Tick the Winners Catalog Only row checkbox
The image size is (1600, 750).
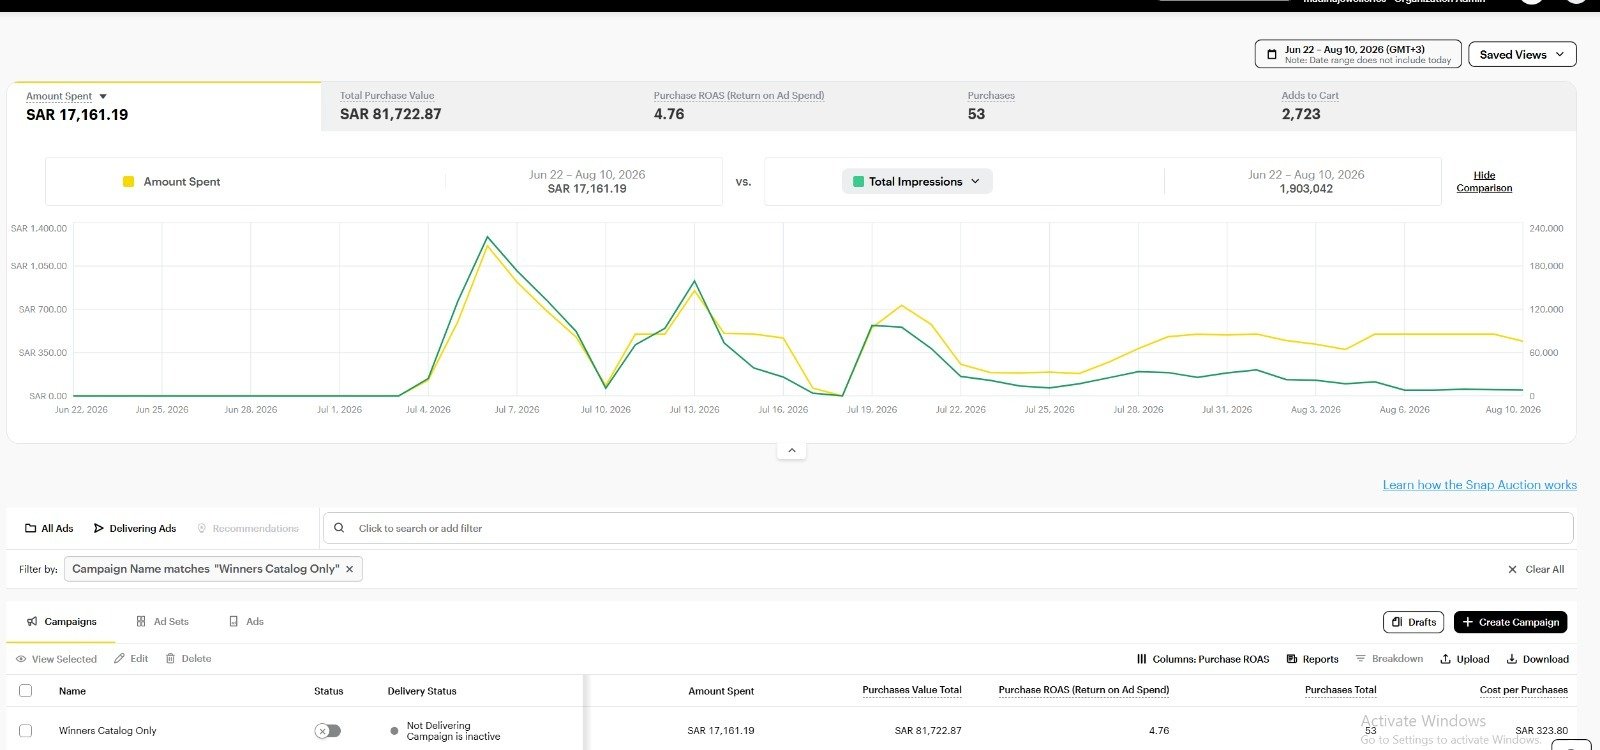26,731
